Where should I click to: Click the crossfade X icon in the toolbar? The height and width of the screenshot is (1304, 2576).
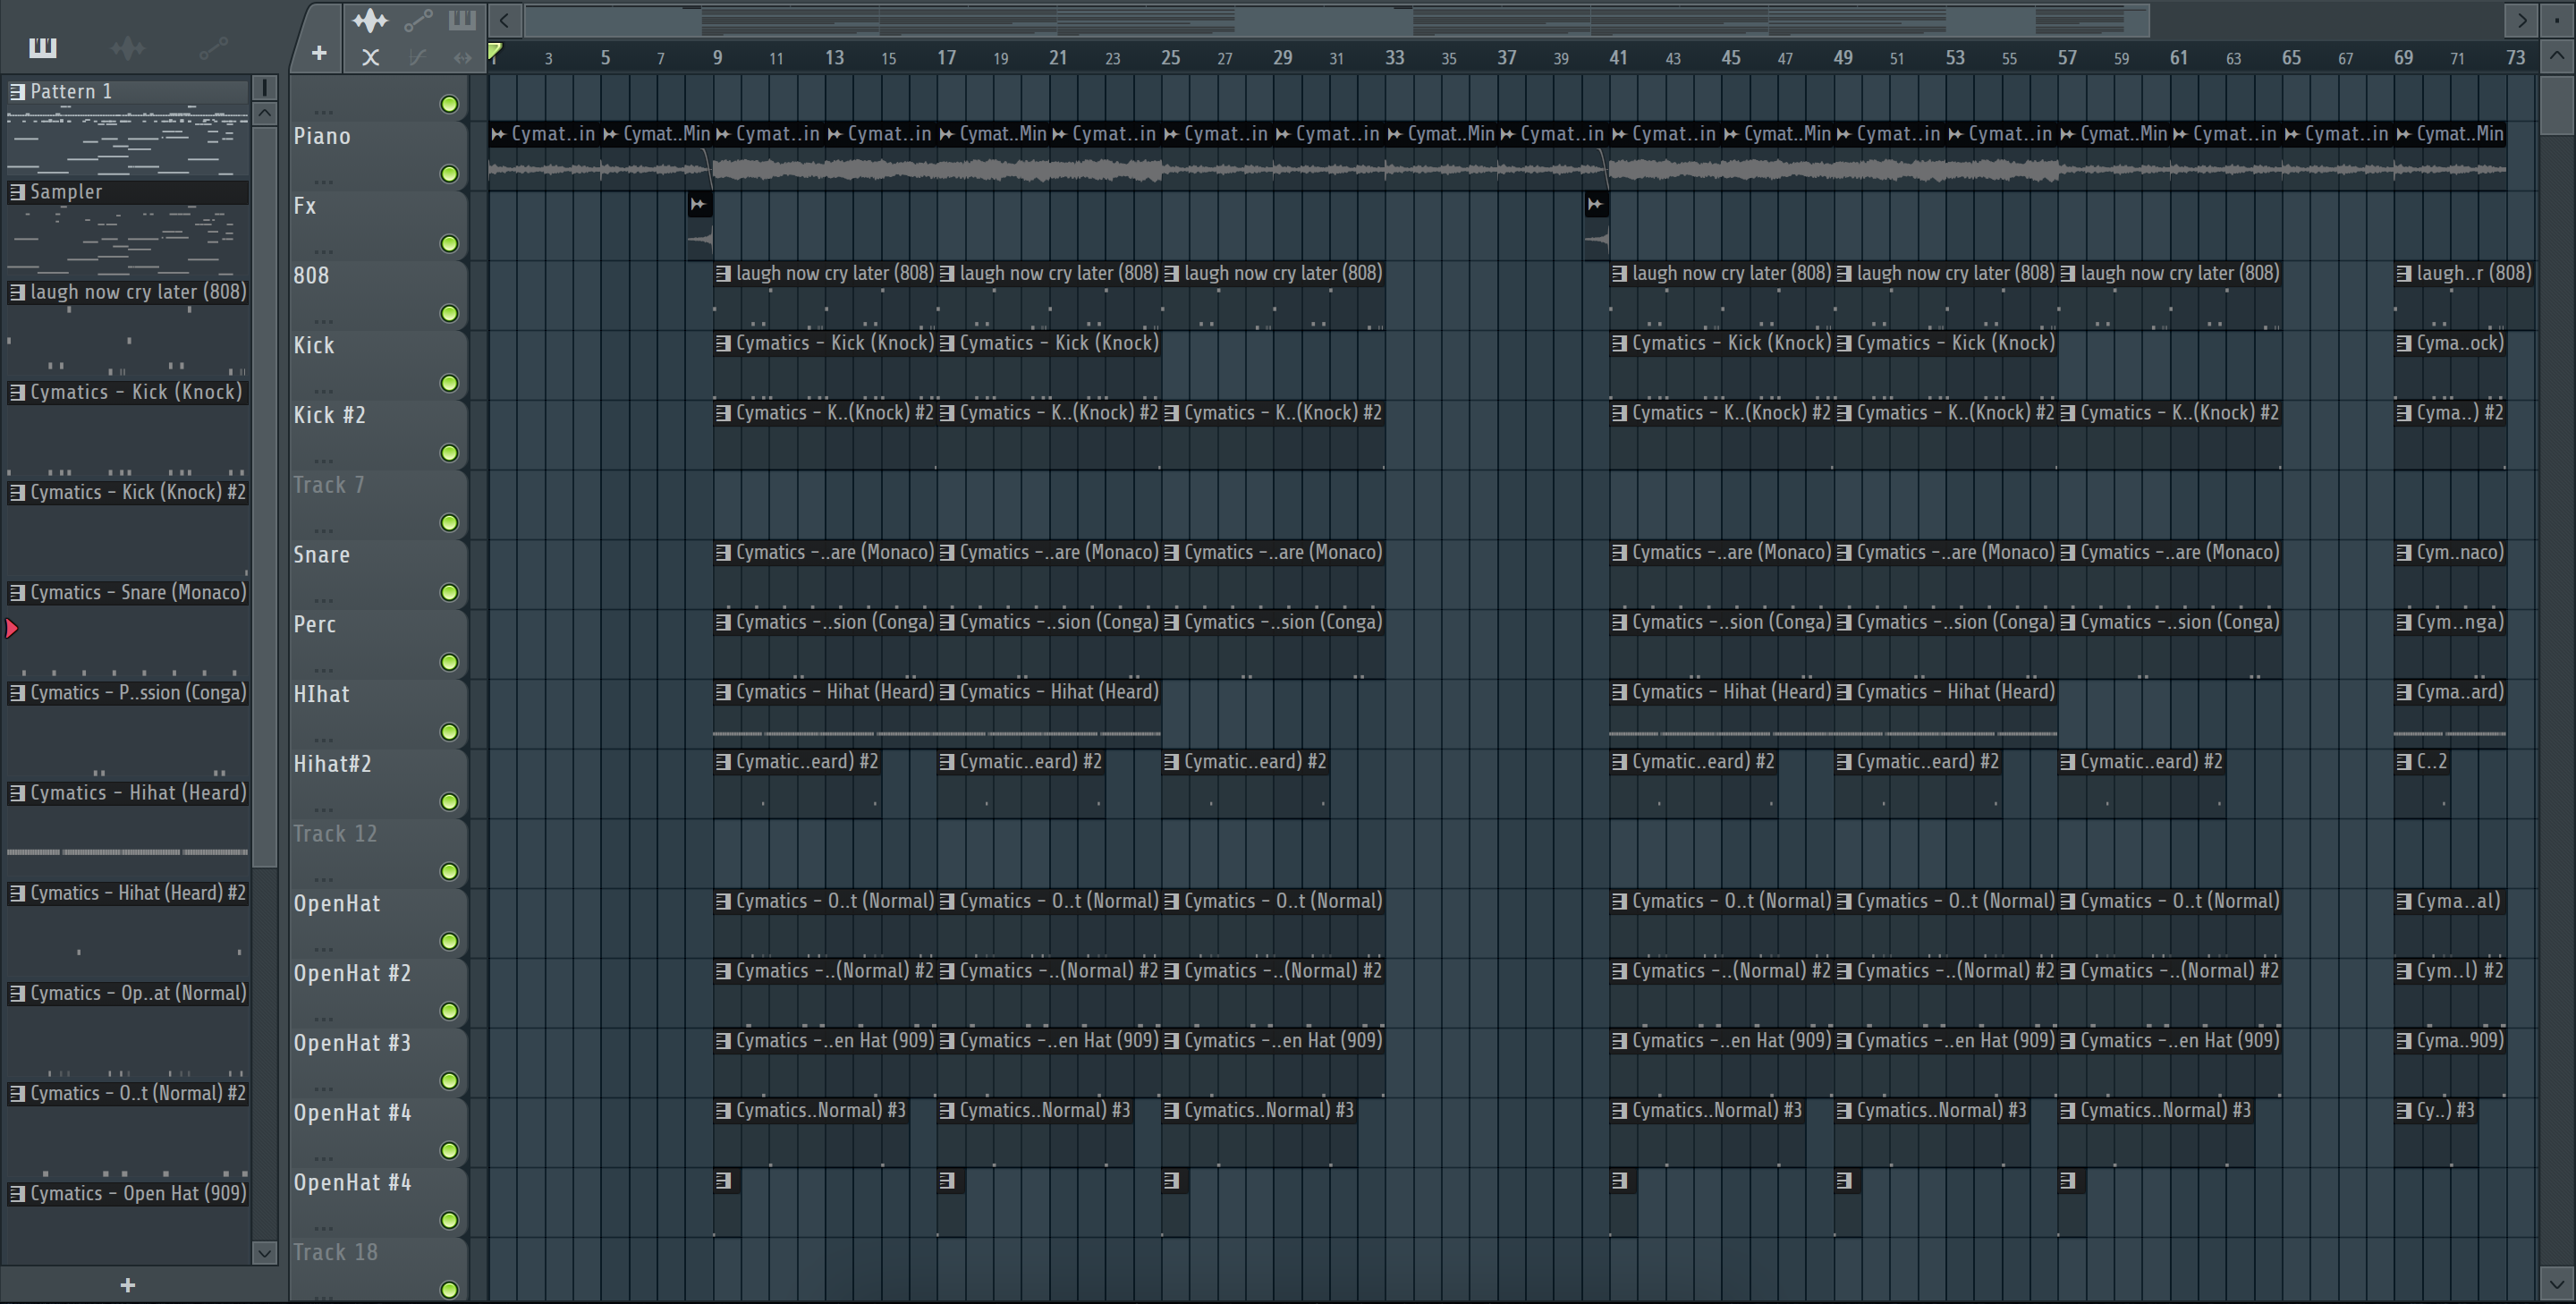click(x=370, y=58)
